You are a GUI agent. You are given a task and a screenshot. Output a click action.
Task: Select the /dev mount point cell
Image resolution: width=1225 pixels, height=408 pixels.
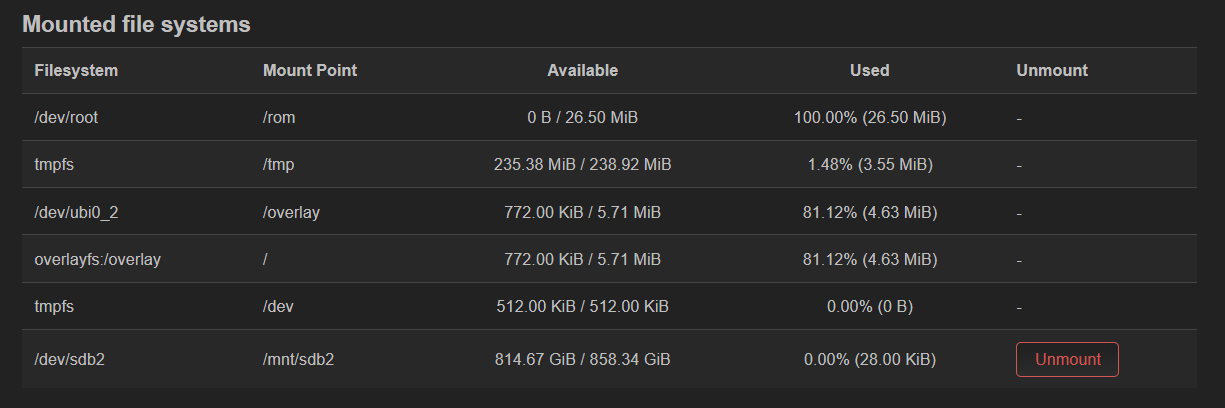278,306
